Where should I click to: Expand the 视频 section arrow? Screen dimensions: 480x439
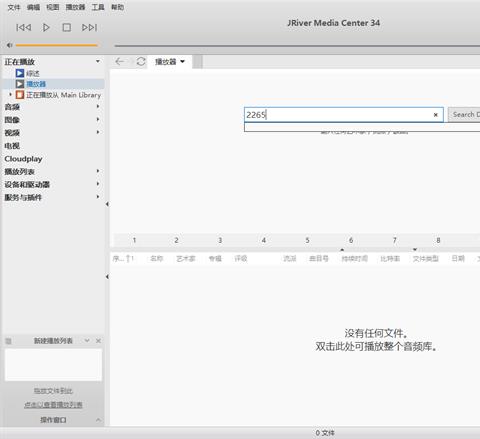[x=98, y=132]
